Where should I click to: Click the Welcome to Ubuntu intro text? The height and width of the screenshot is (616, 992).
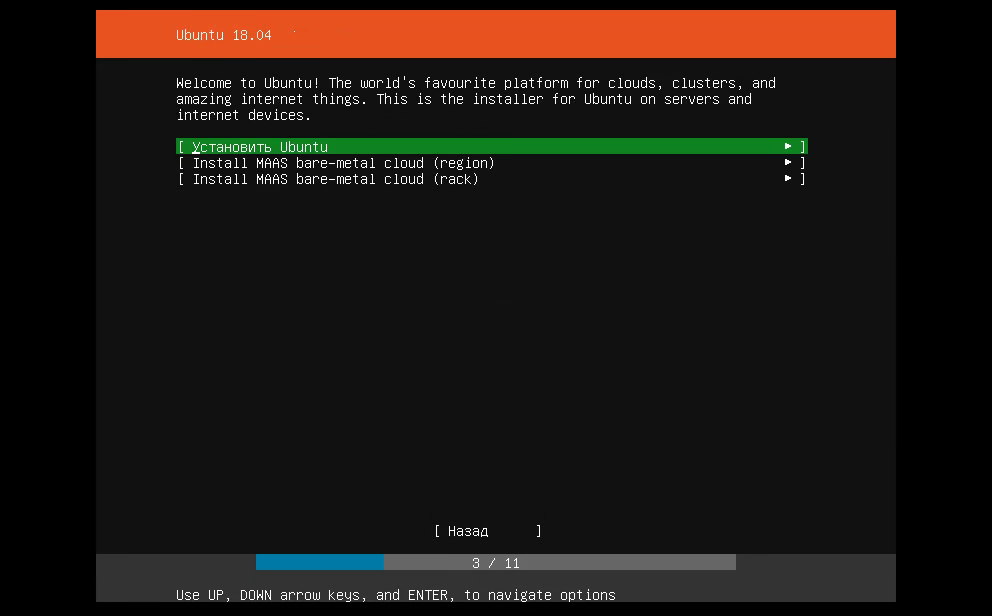[476, 99]
